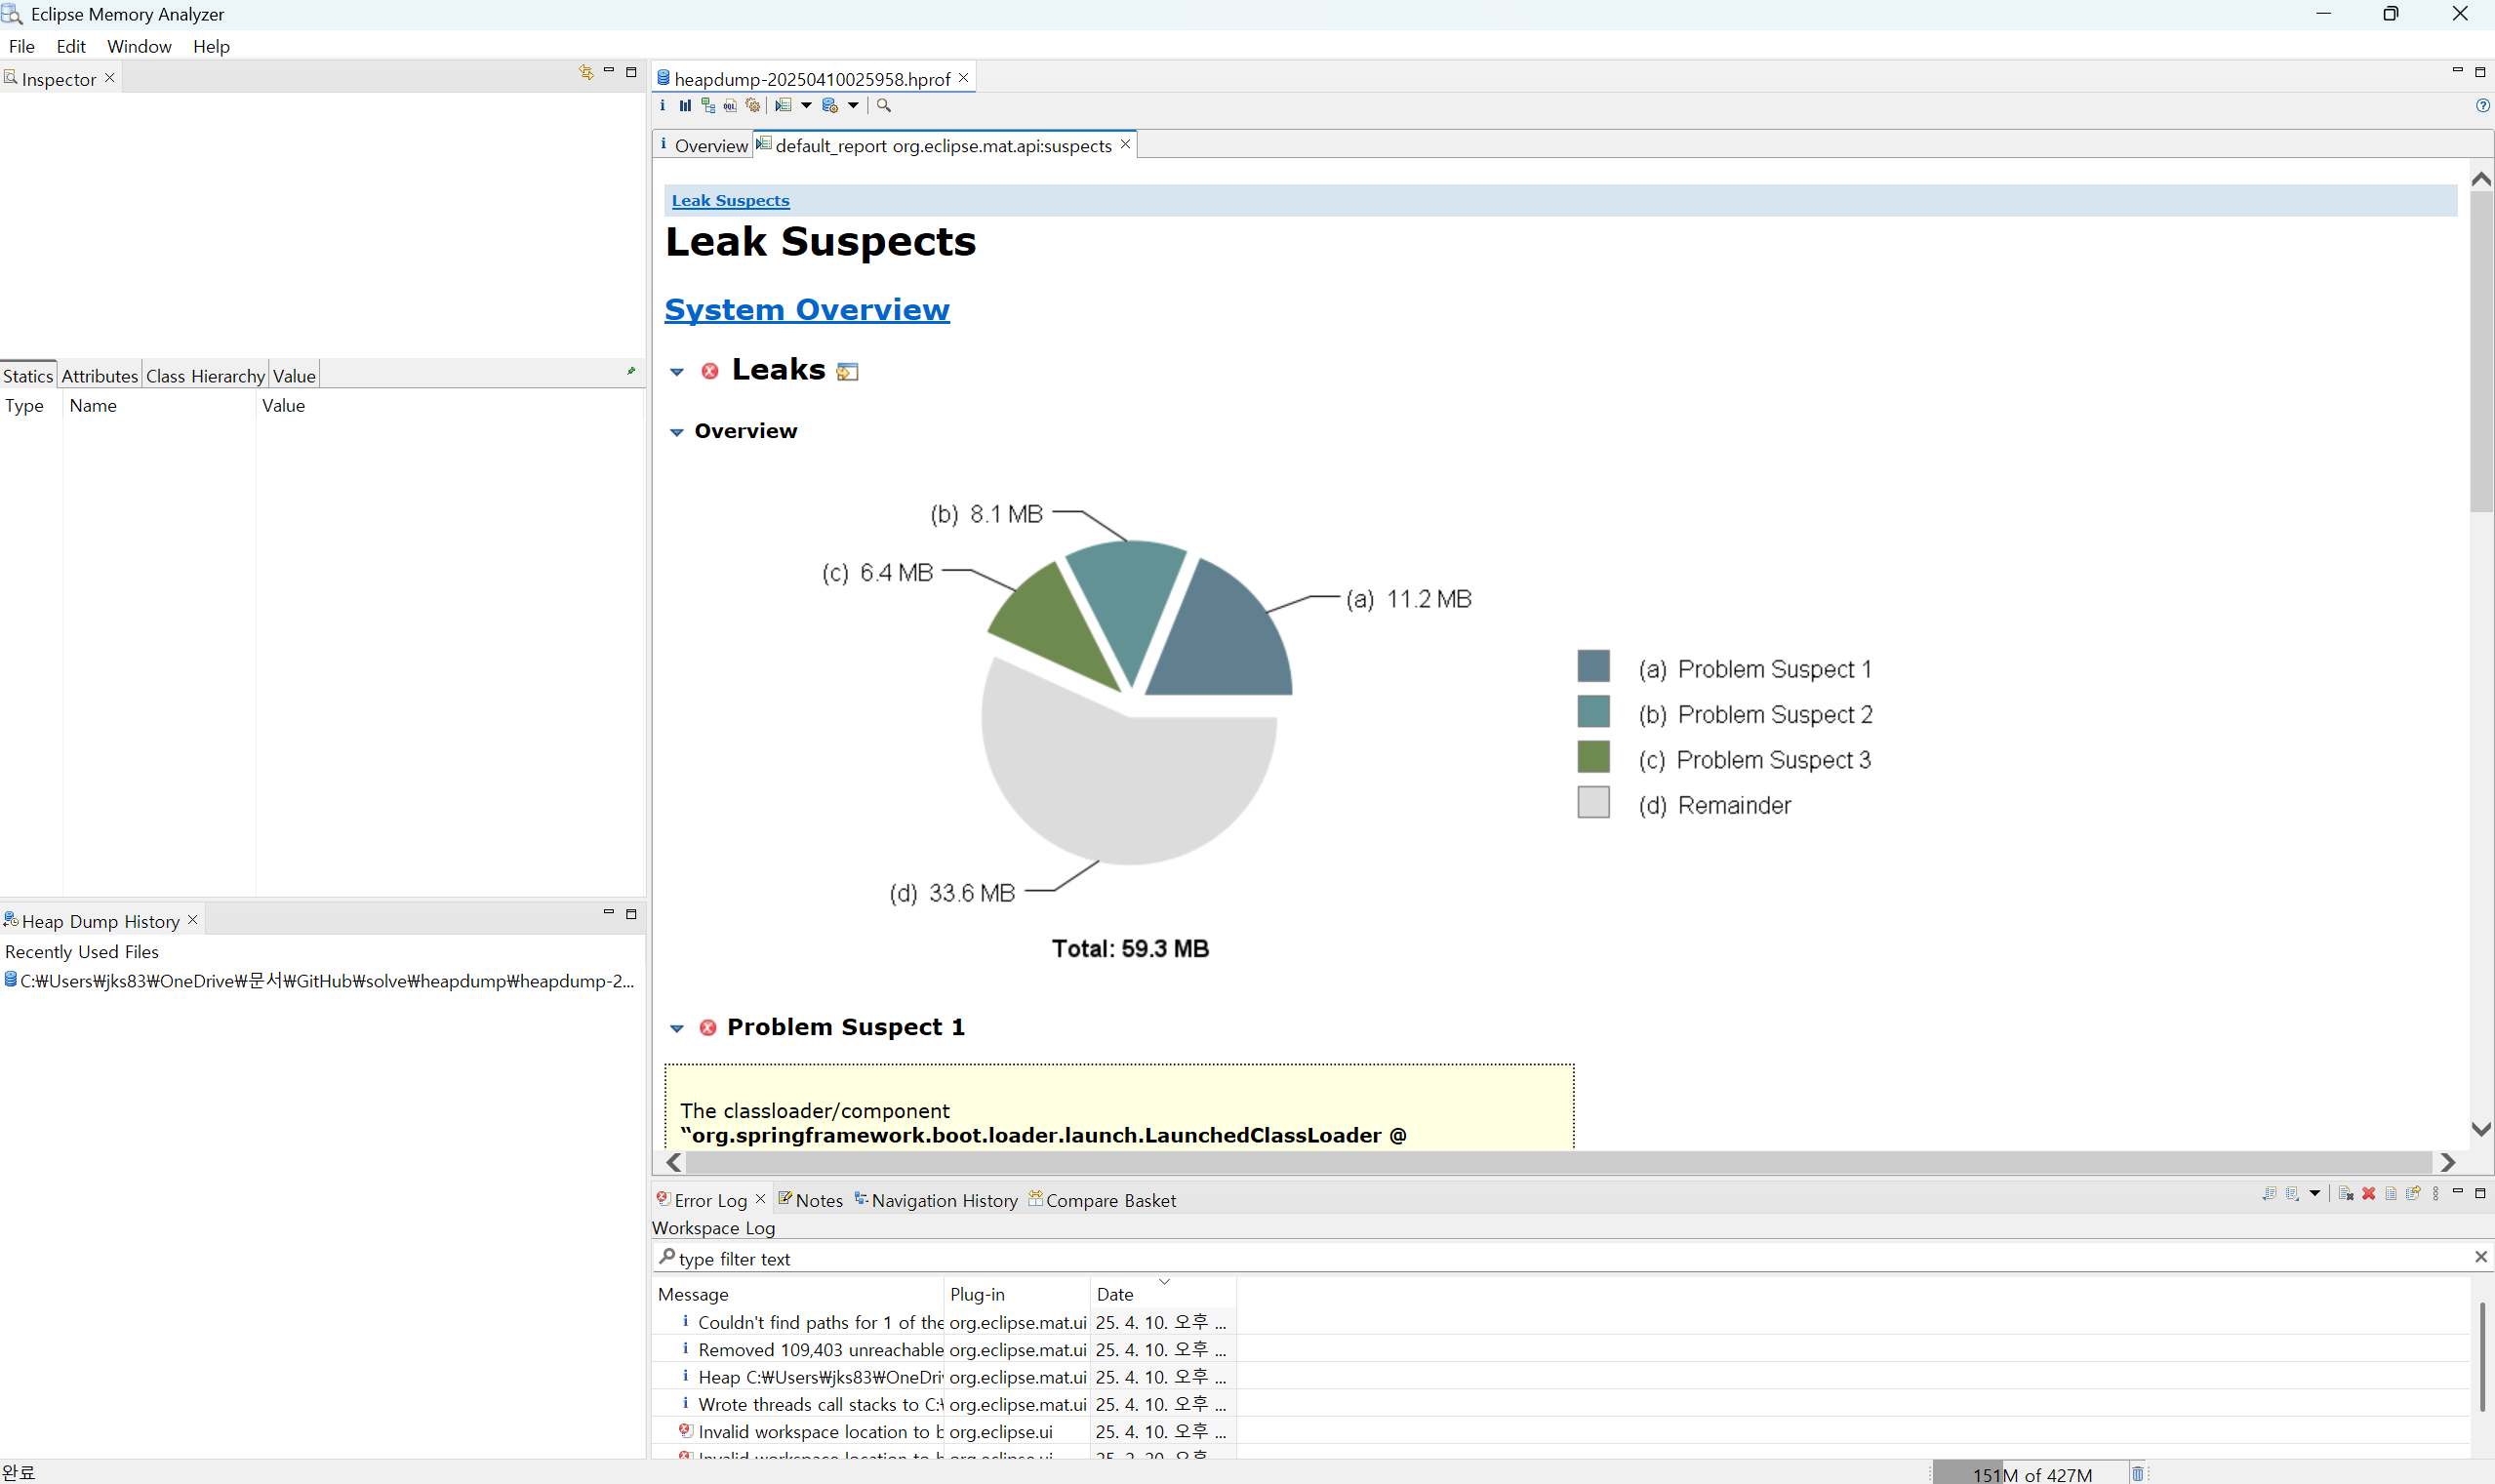The height and width of the screenshot is (1484, 2495).
Task: Click the icon beside the Leaks heading
Action: pos(847,372)
